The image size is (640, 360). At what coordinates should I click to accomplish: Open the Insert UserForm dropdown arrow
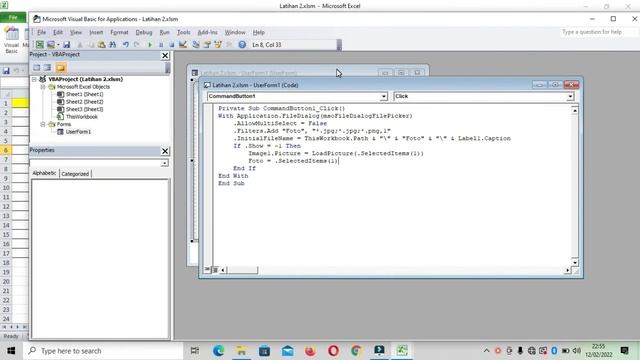tap(58, 44)
